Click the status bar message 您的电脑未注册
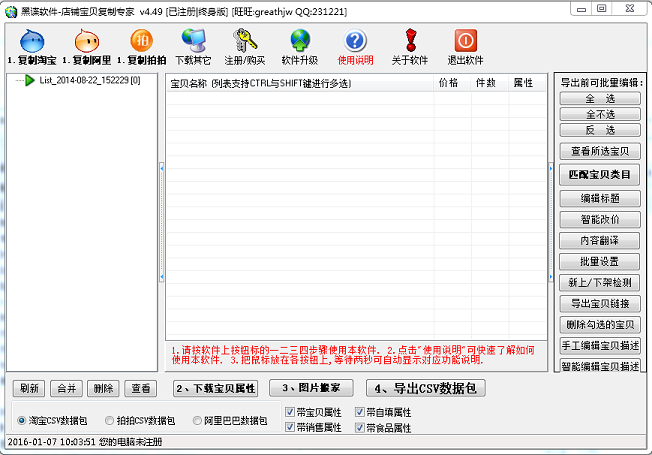Image resolution: width=652 pixels, height=455 pixels. click(x=131, y=442)
